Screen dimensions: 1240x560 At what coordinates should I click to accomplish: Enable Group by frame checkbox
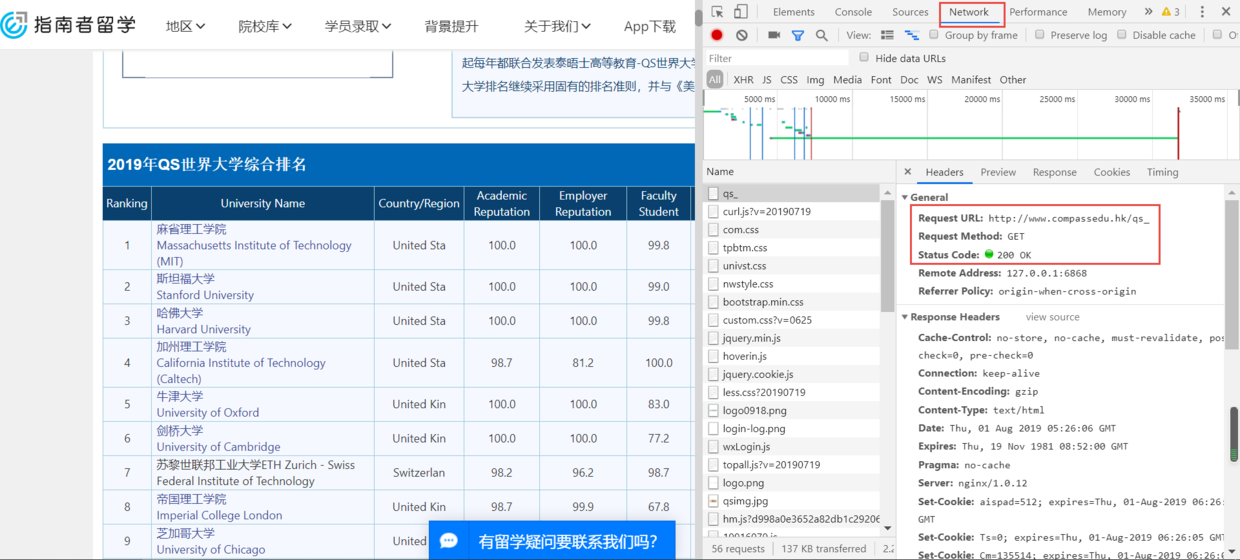coord(936,35)
